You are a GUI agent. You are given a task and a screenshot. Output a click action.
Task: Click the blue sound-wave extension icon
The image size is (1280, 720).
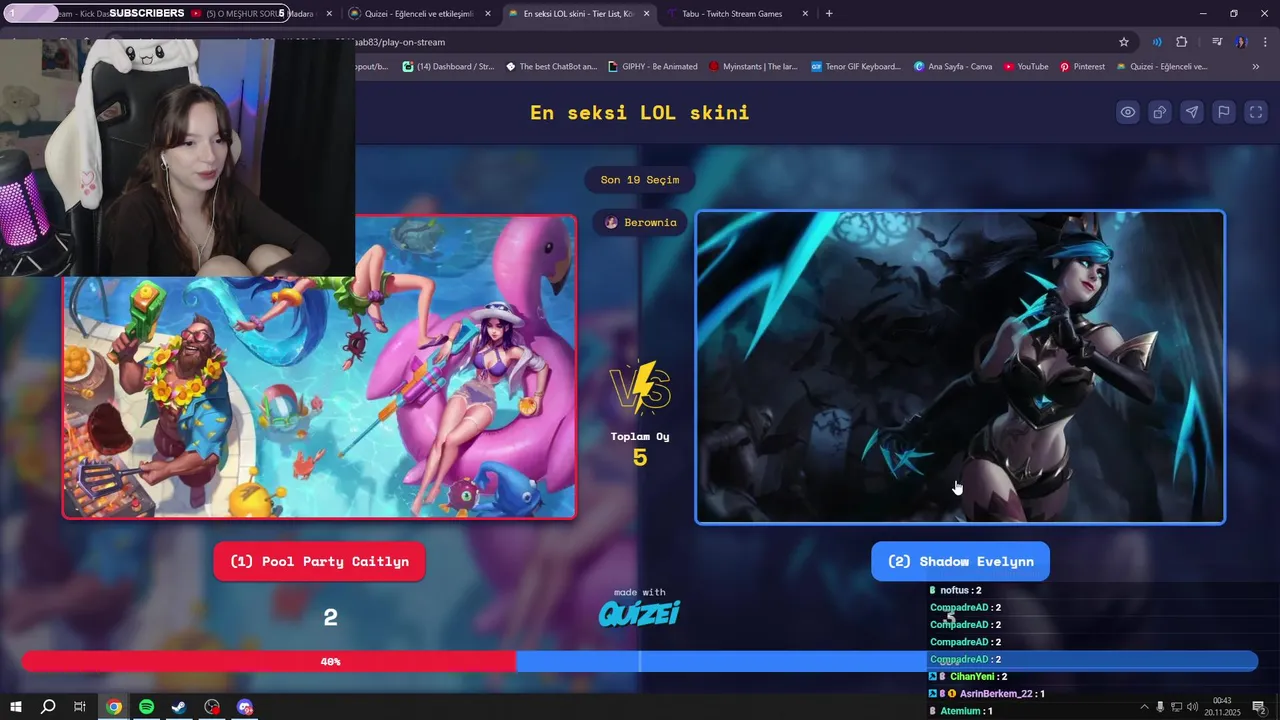click(1157, 42)
